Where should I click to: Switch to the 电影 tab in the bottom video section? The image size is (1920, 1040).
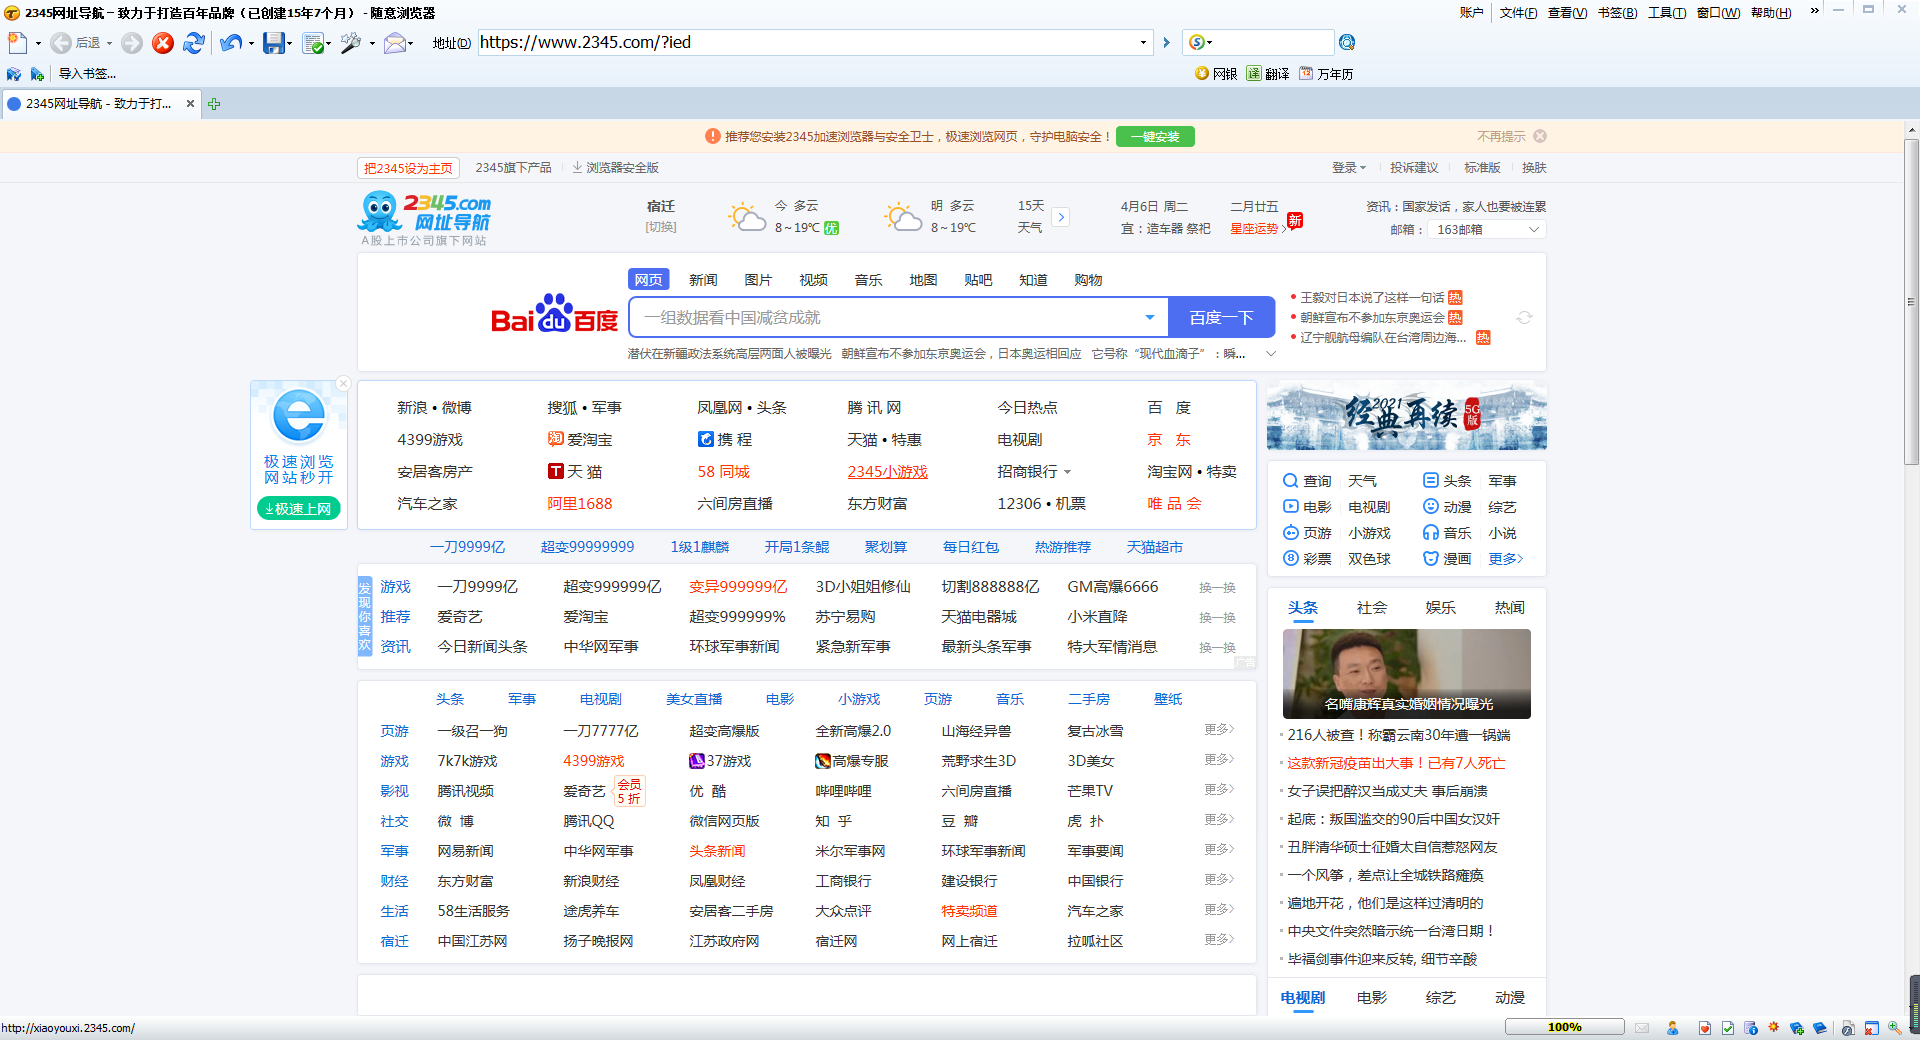tap(1371, 997)
